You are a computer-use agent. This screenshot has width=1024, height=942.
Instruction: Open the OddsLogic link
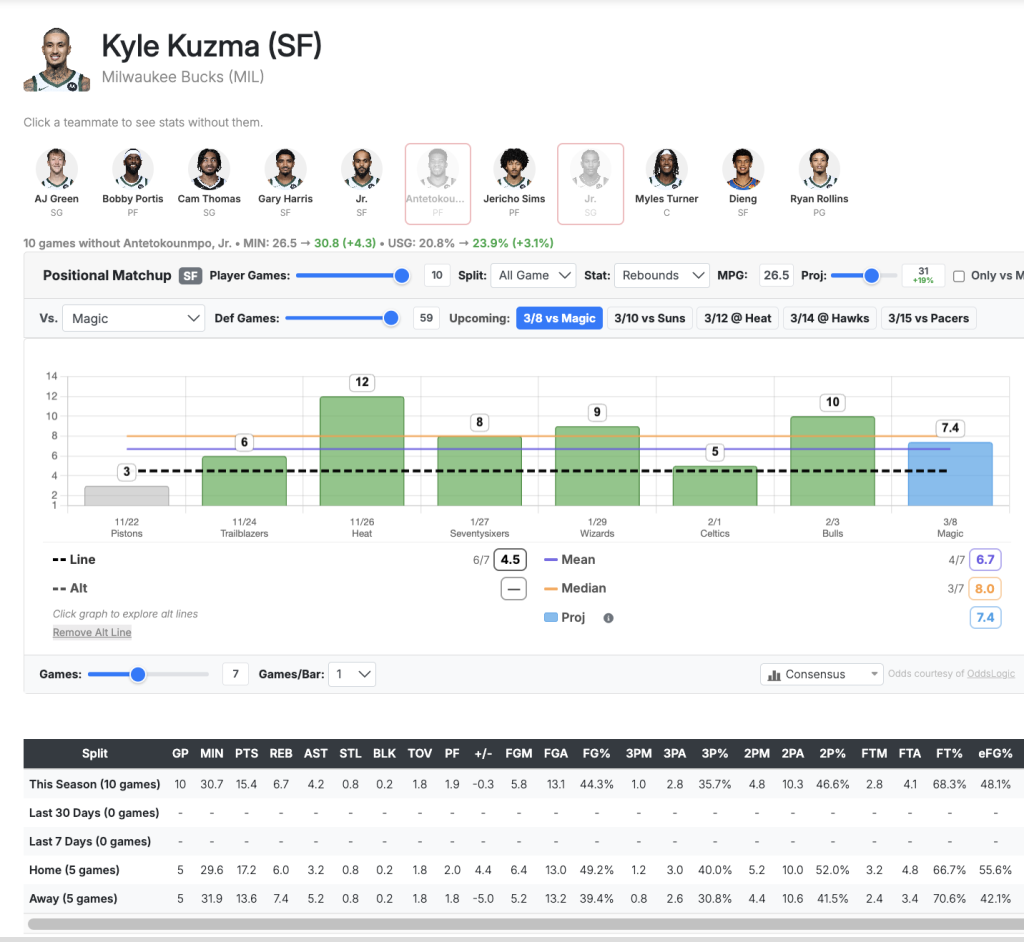(990, 674)
